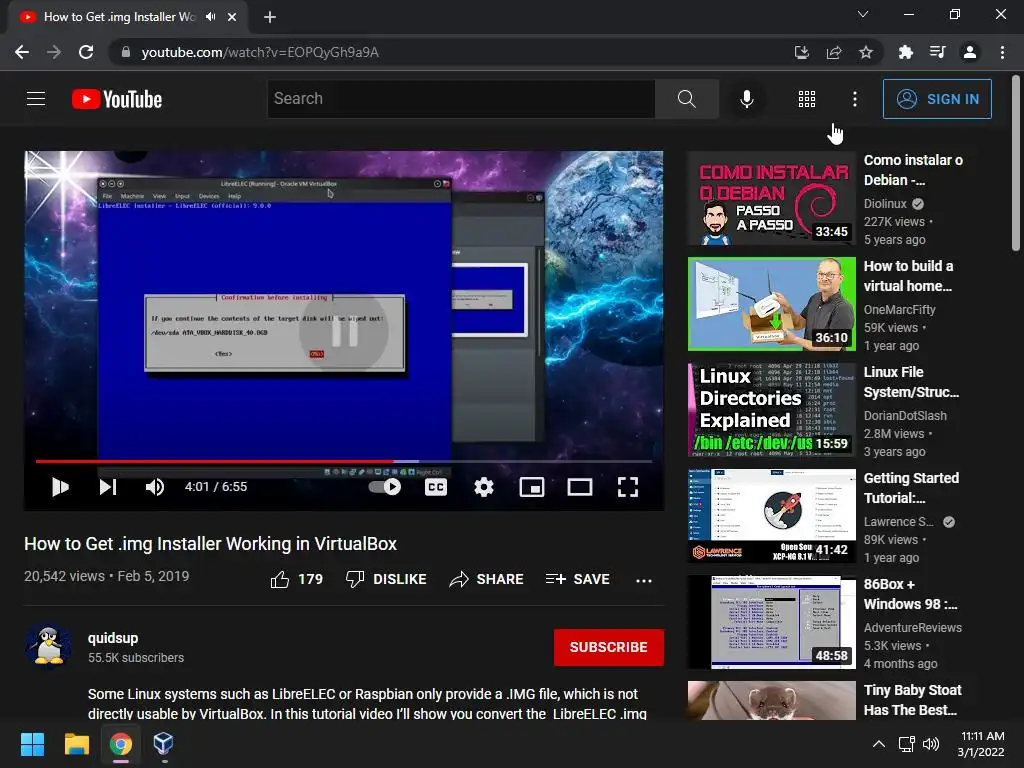Open system volume tray icon

click(x=931, y=744)
